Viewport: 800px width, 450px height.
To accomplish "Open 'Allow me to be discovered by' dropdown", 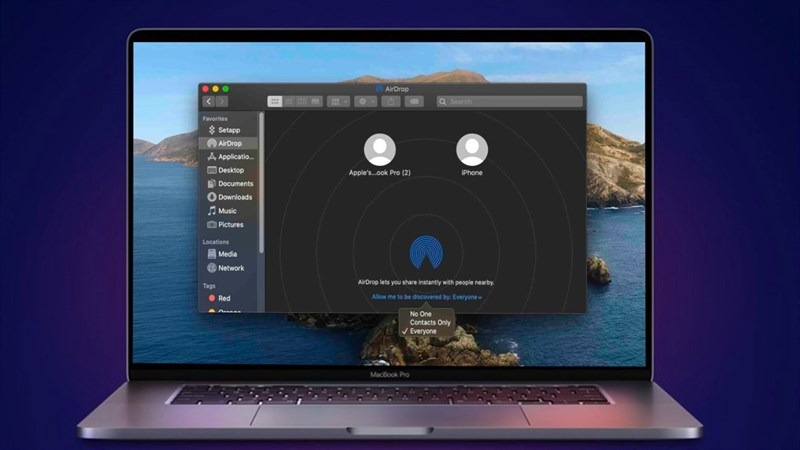I will [427, 297].
